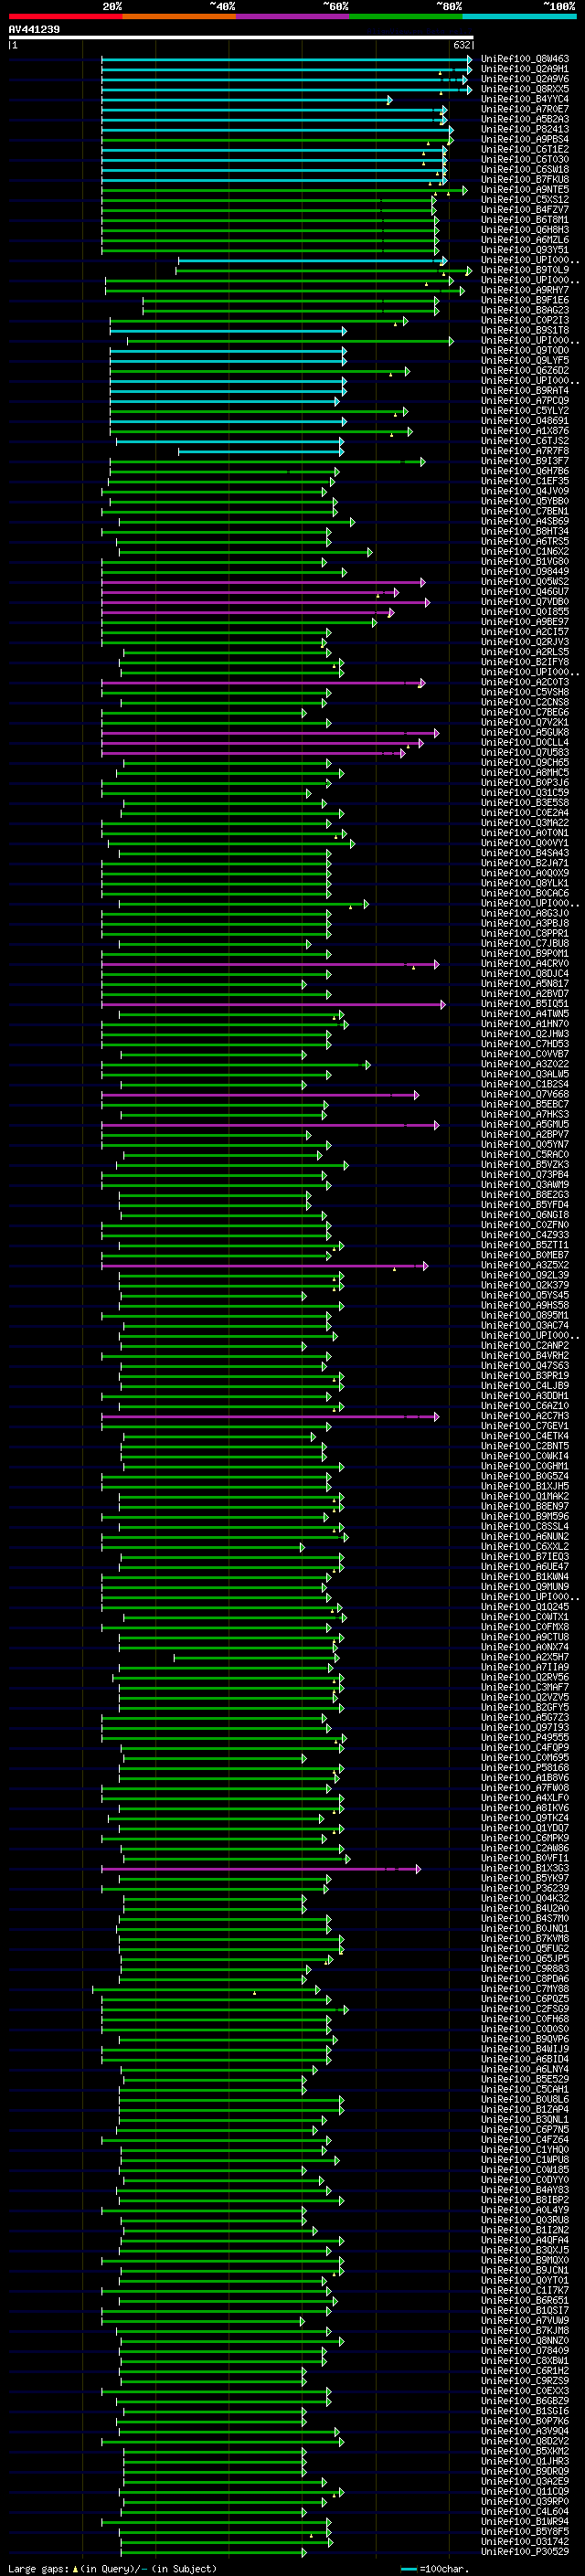Select the UniRef100_Q93Y51 entry
Viewport: 585px width, 2576px height.
click(525, 250)
